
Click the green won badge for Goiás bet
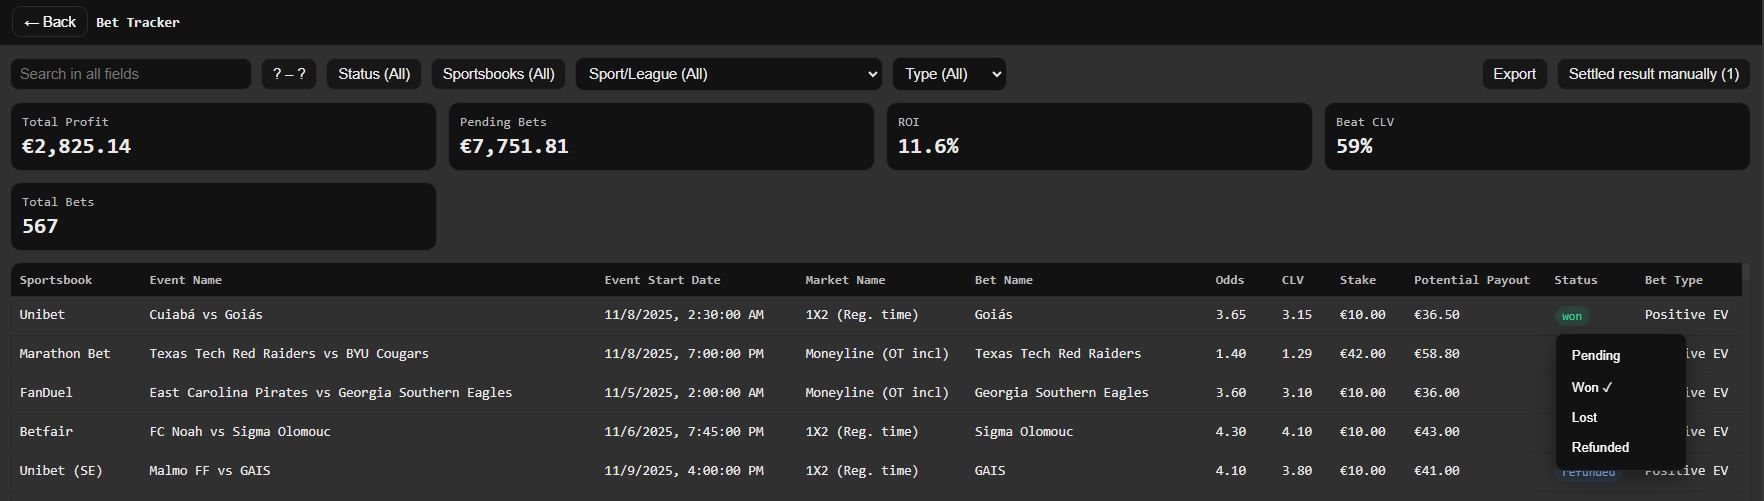point(1572,316)
